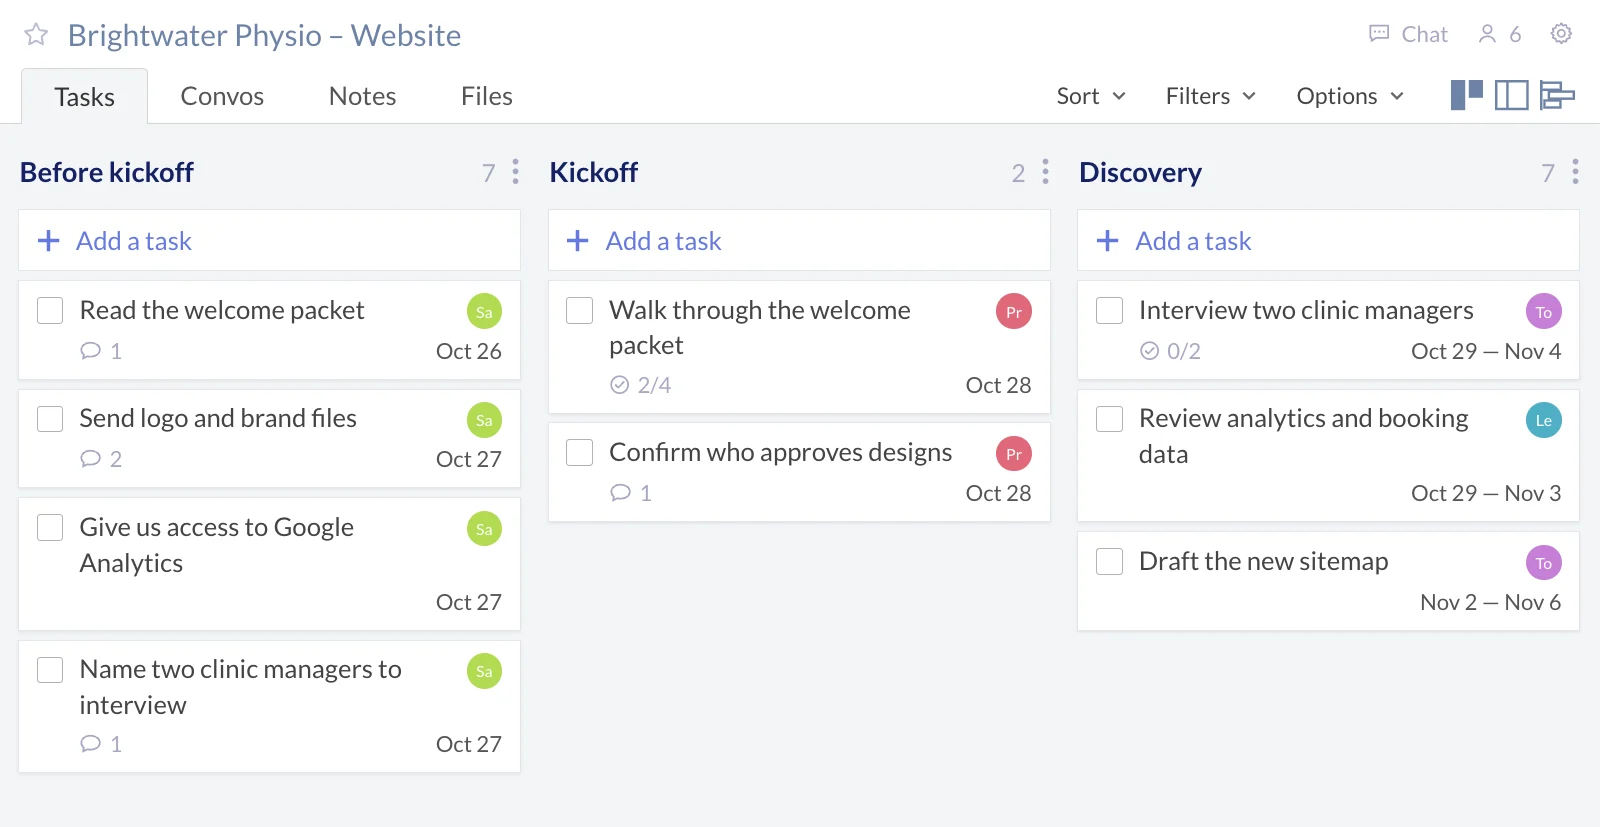Viewport: 1600px width, 827px height.
Task: Add a task in Discovery column
Action: click(1328, 240)
